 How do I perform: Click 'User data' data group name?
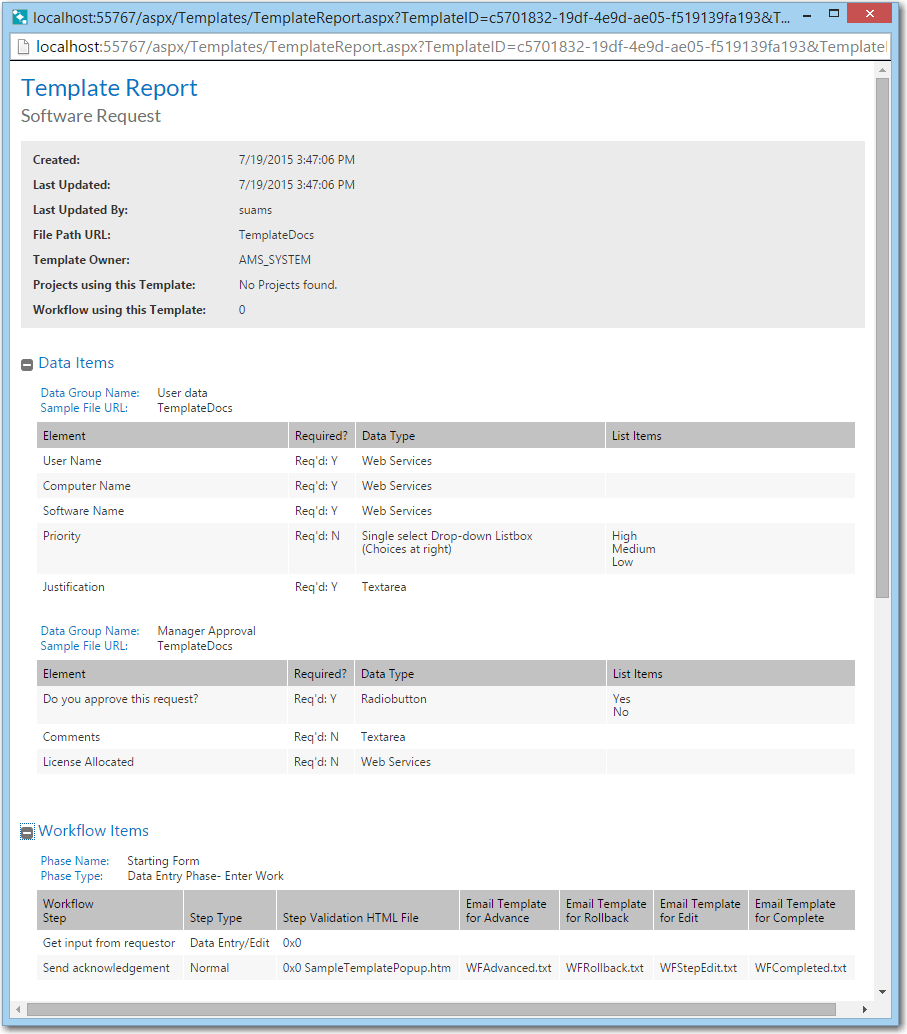(x=182, y=393)
